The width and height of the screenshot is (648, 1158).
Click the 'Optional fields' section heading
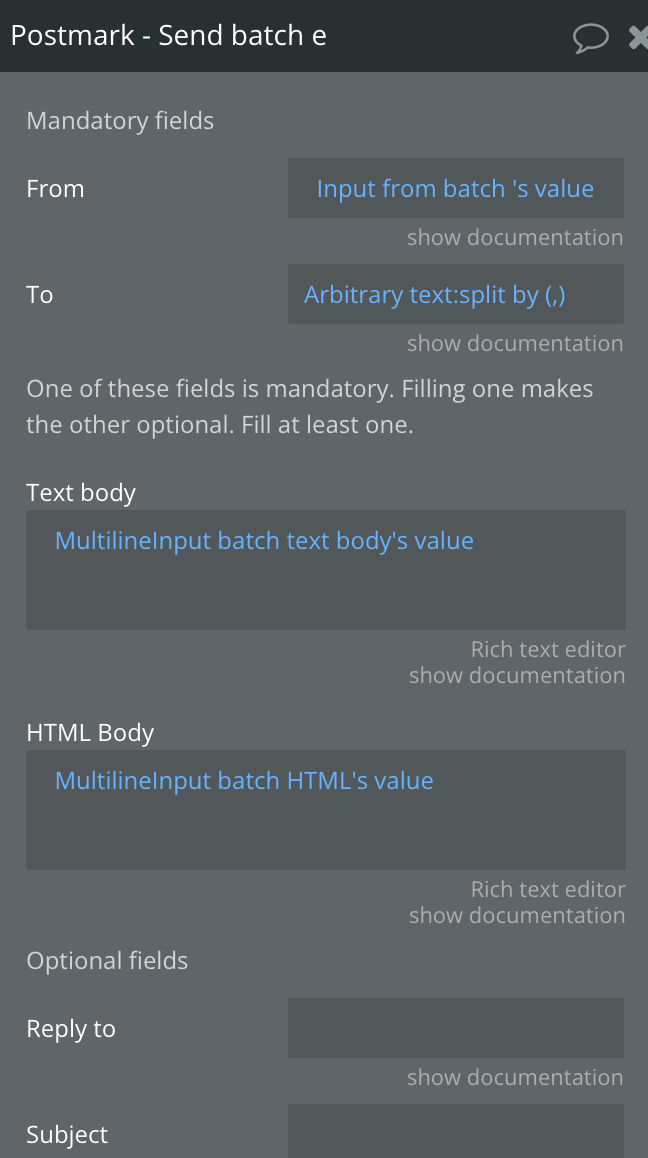tap(107, 961)
